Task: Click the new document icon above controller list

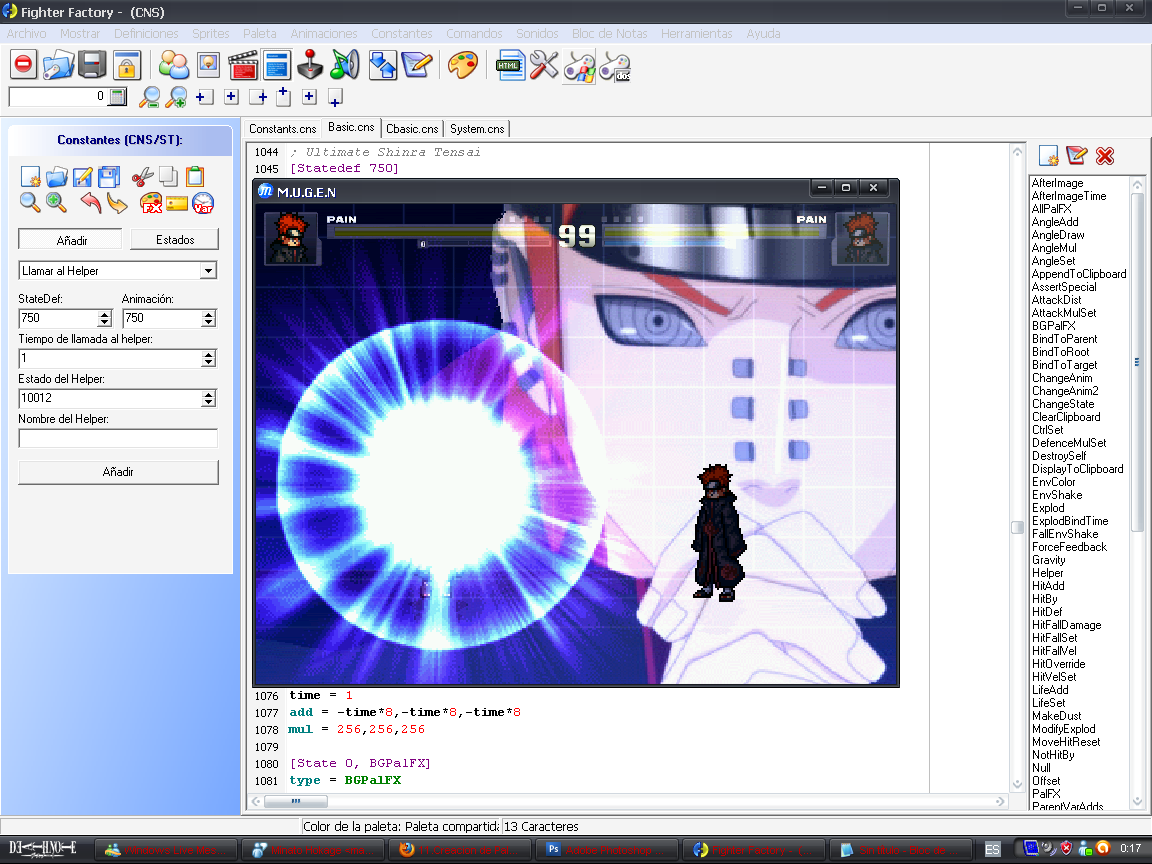Action: [1048, 156]
